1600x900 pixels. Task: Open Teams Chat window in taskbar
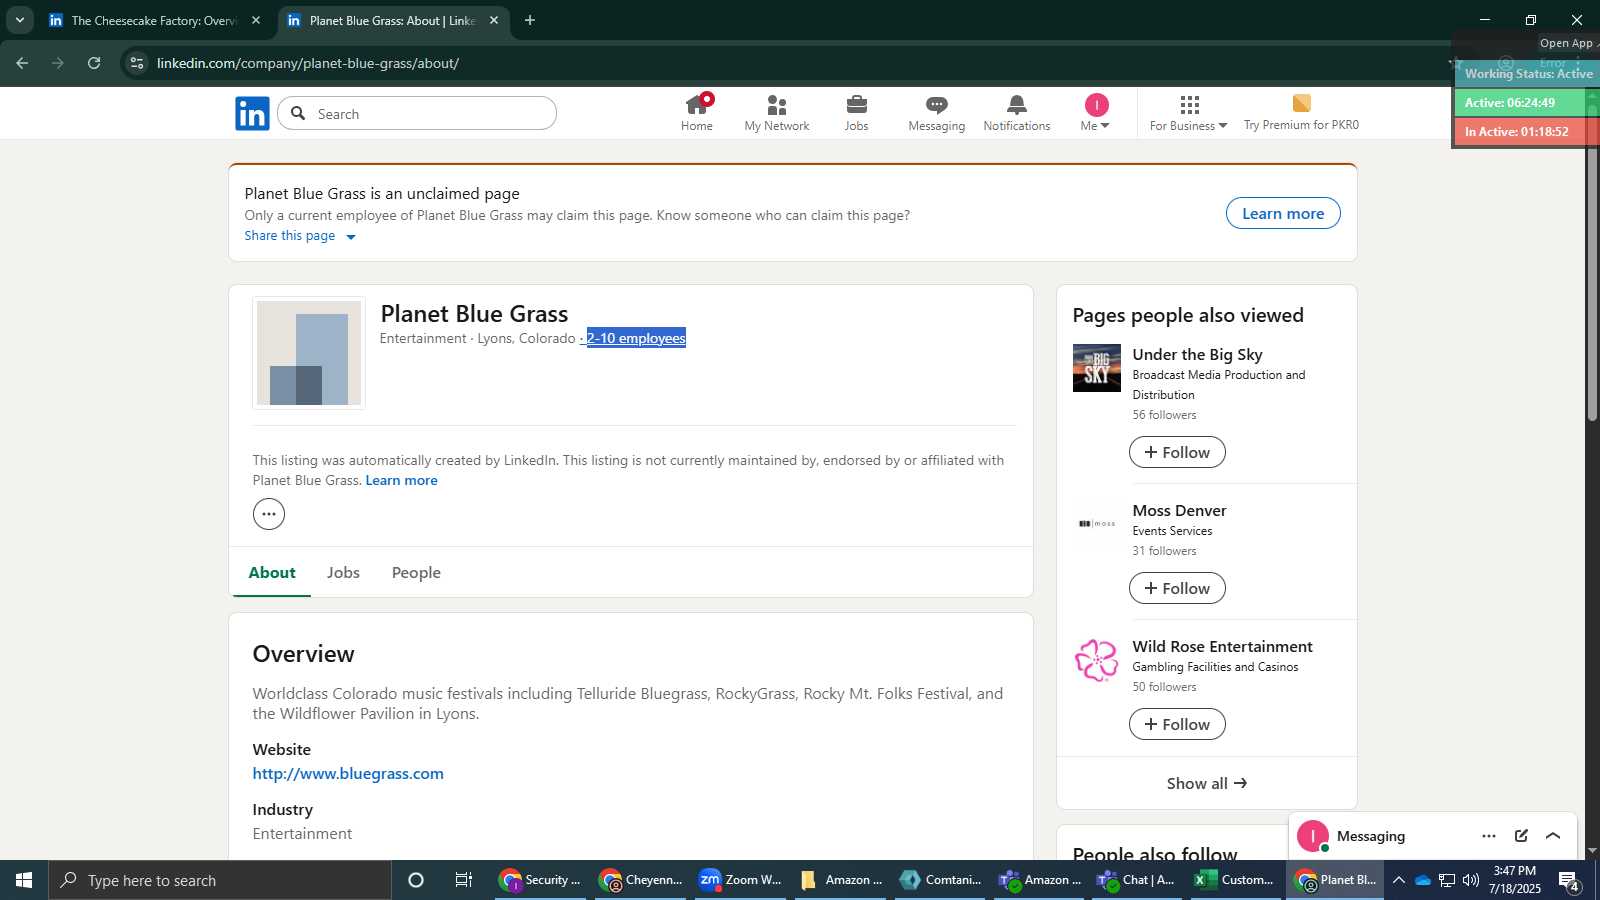point(1136,880)
